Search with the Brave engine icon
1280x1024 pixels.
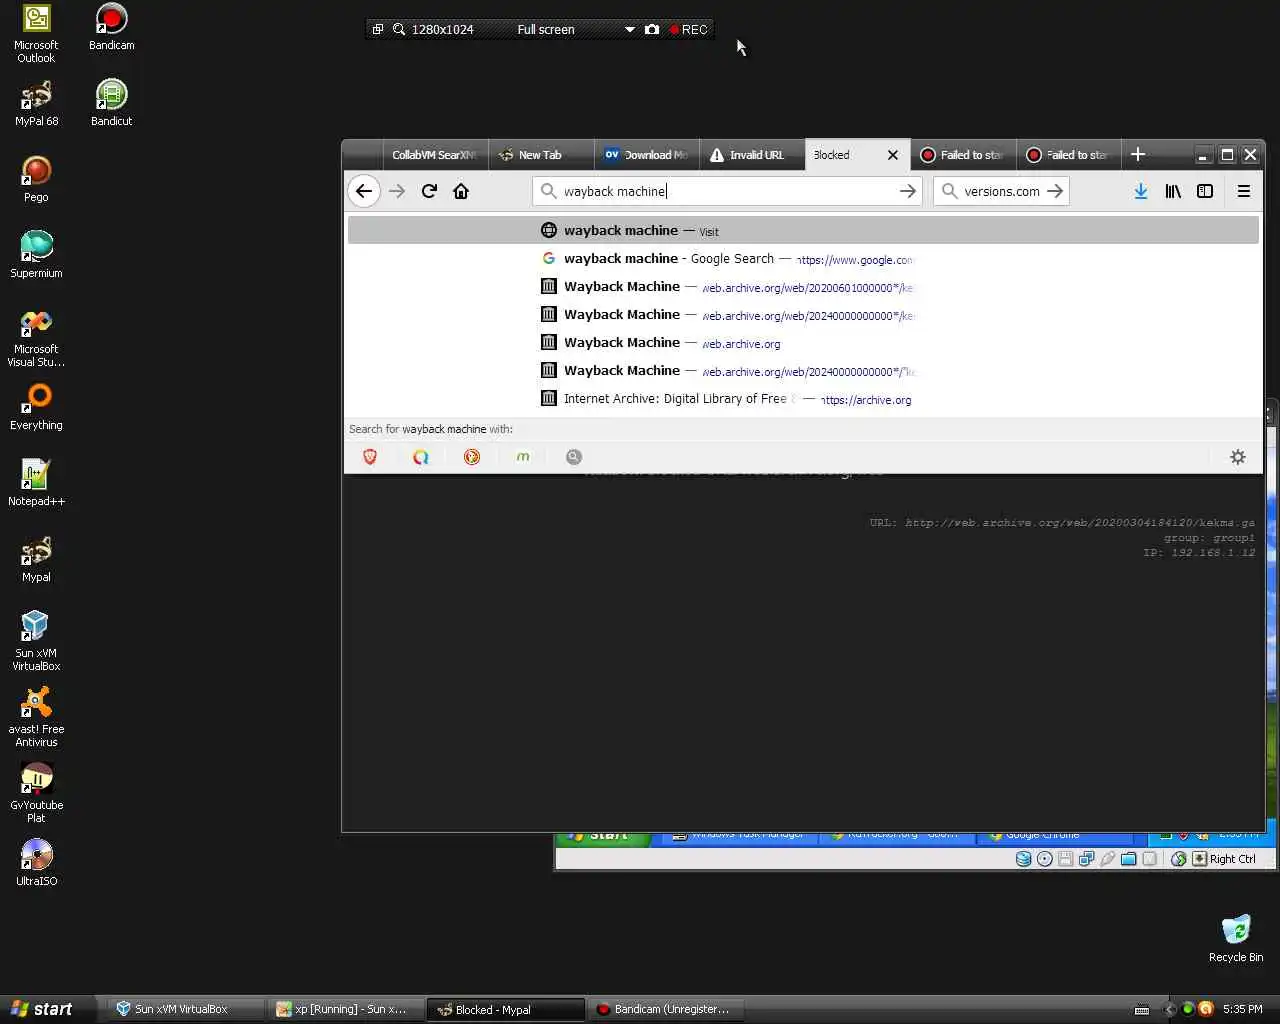click(370, 457)
